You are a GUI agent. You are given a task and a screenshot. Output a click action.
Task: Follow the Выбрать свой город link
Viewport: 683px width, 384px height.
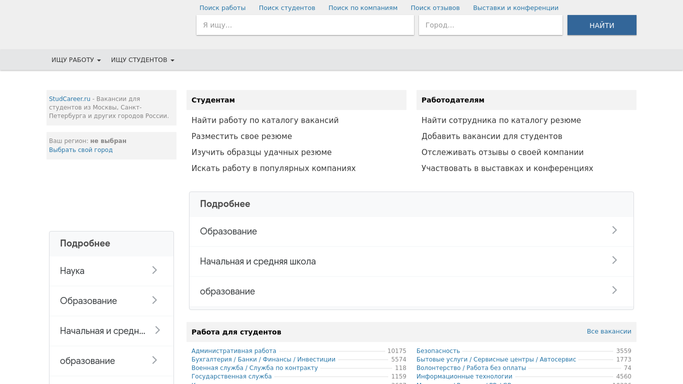point(81,150)
